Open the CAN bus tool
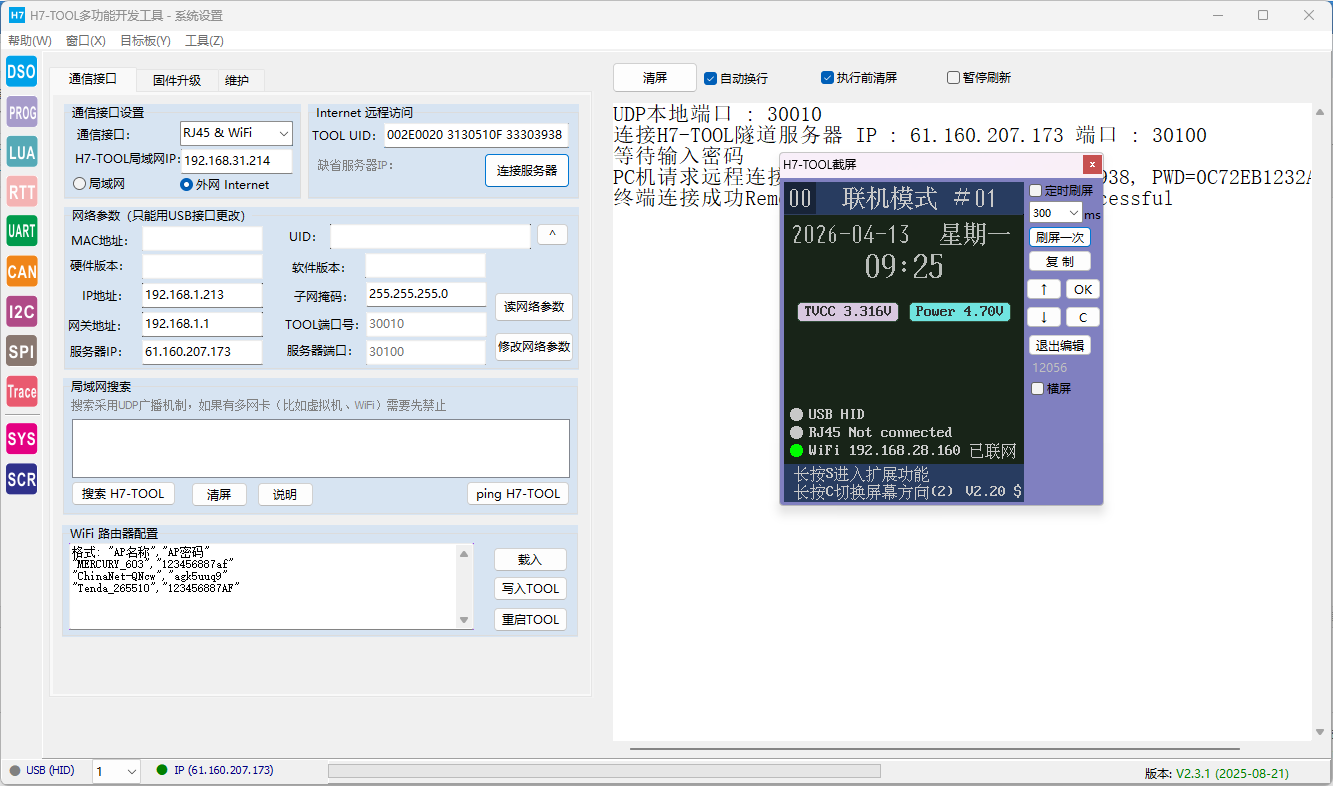Viewport: 1333px width, 786px height. tap(21, 271)
